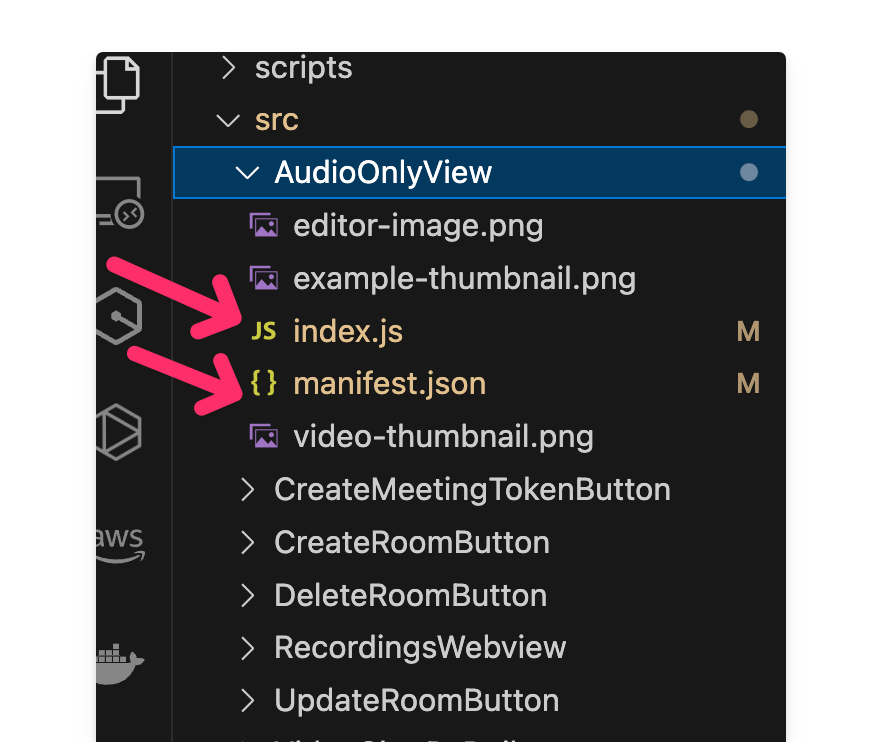Select example-thumbnail.png in the file tree
The width and height of the screenshot is (882, 742).
pos(464,278)
